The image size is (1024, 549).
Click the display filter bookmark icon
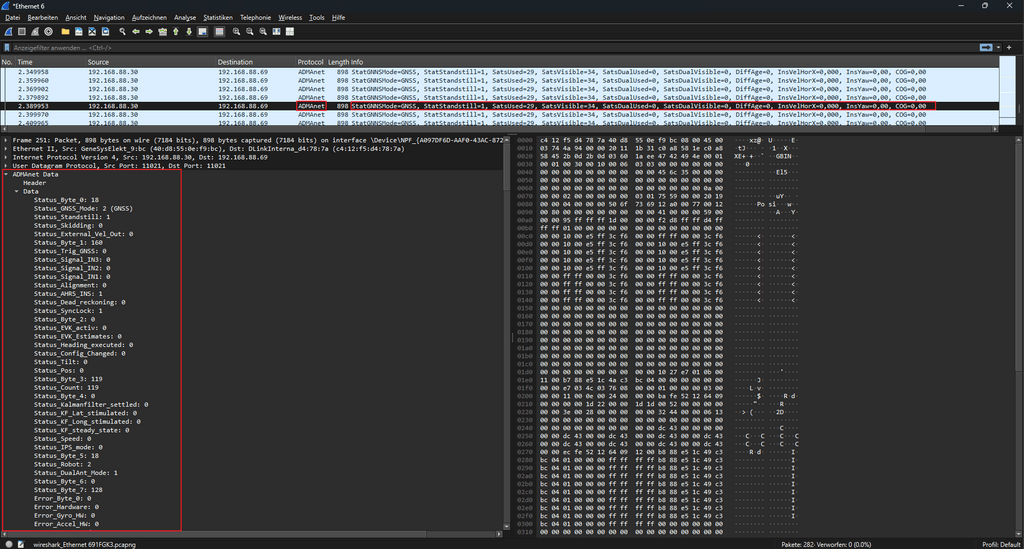(x=8, y=47)
